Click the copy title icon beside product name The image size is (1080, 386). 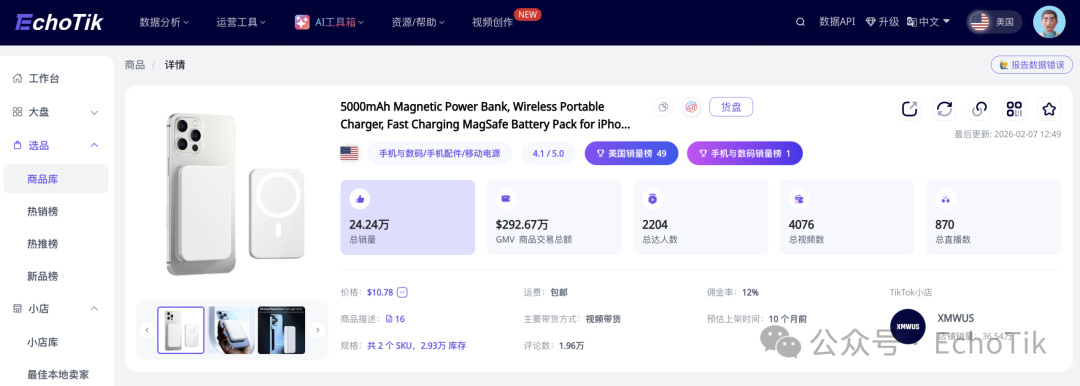[x=663, y=107]
